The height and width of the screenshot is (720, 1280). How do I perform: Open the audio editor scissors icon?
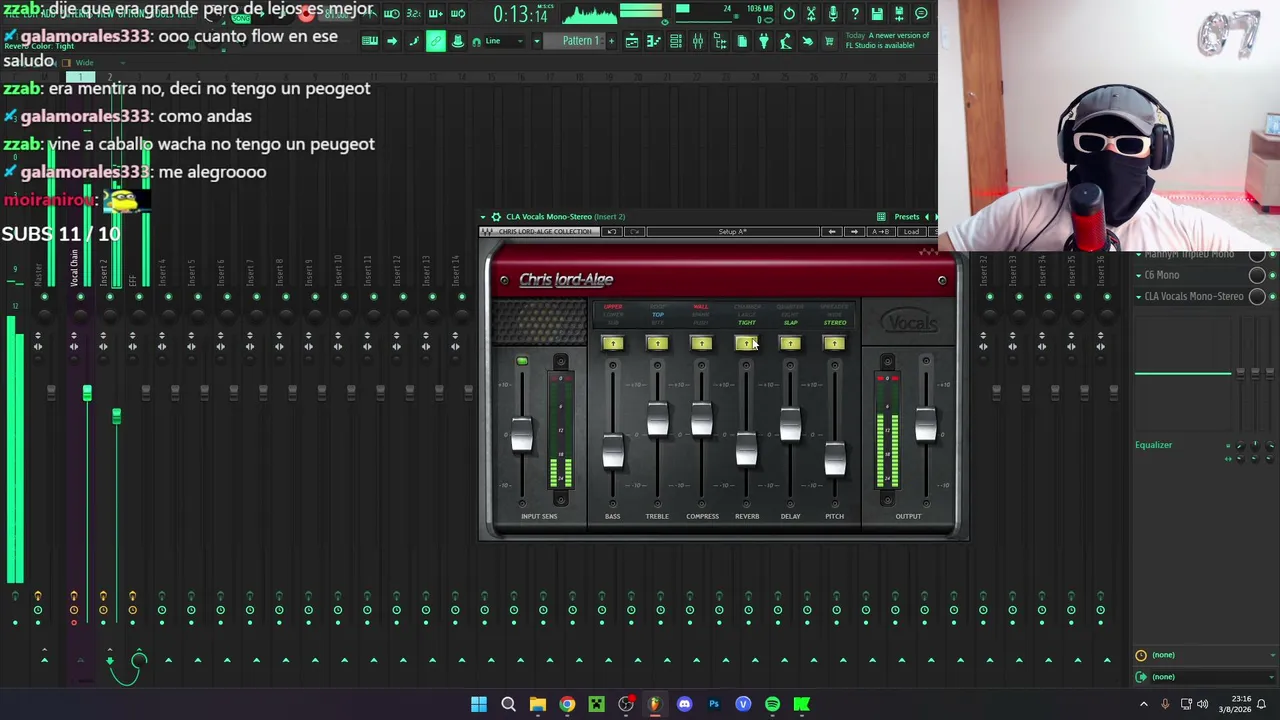click(811, 14)
